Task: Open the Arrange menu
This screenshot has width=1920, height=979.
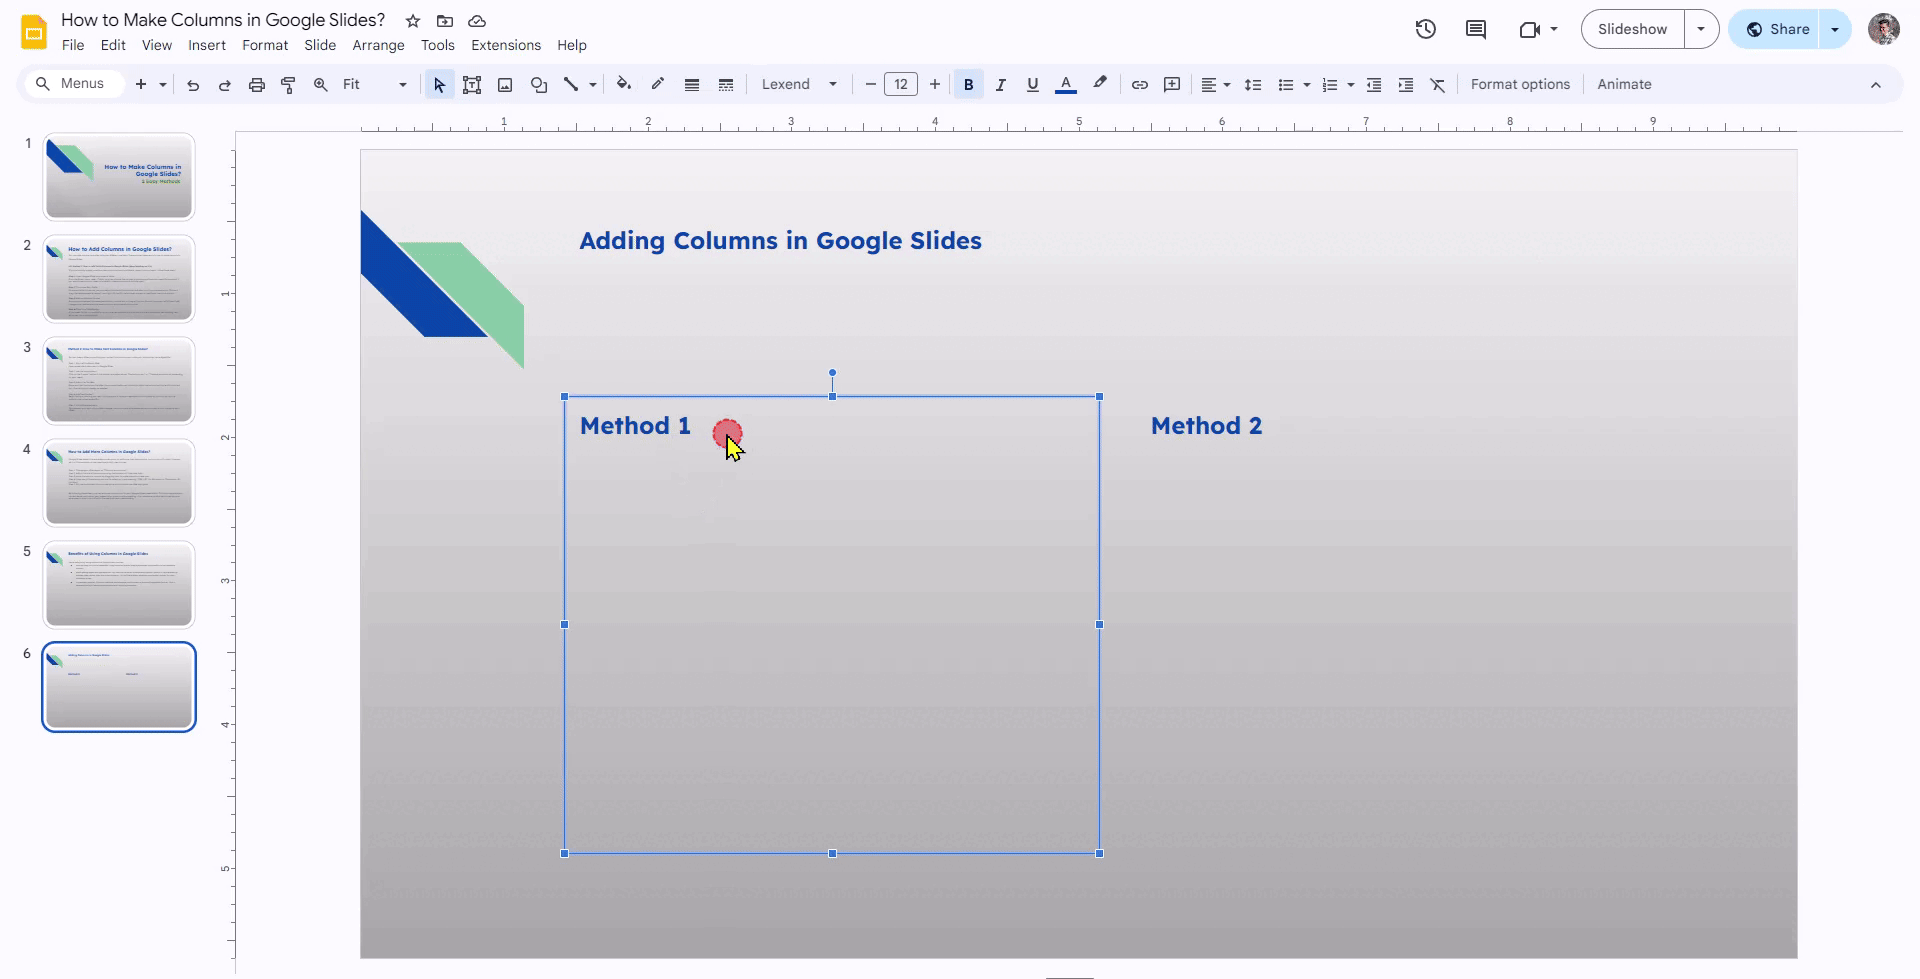Action: coord(378,45)
